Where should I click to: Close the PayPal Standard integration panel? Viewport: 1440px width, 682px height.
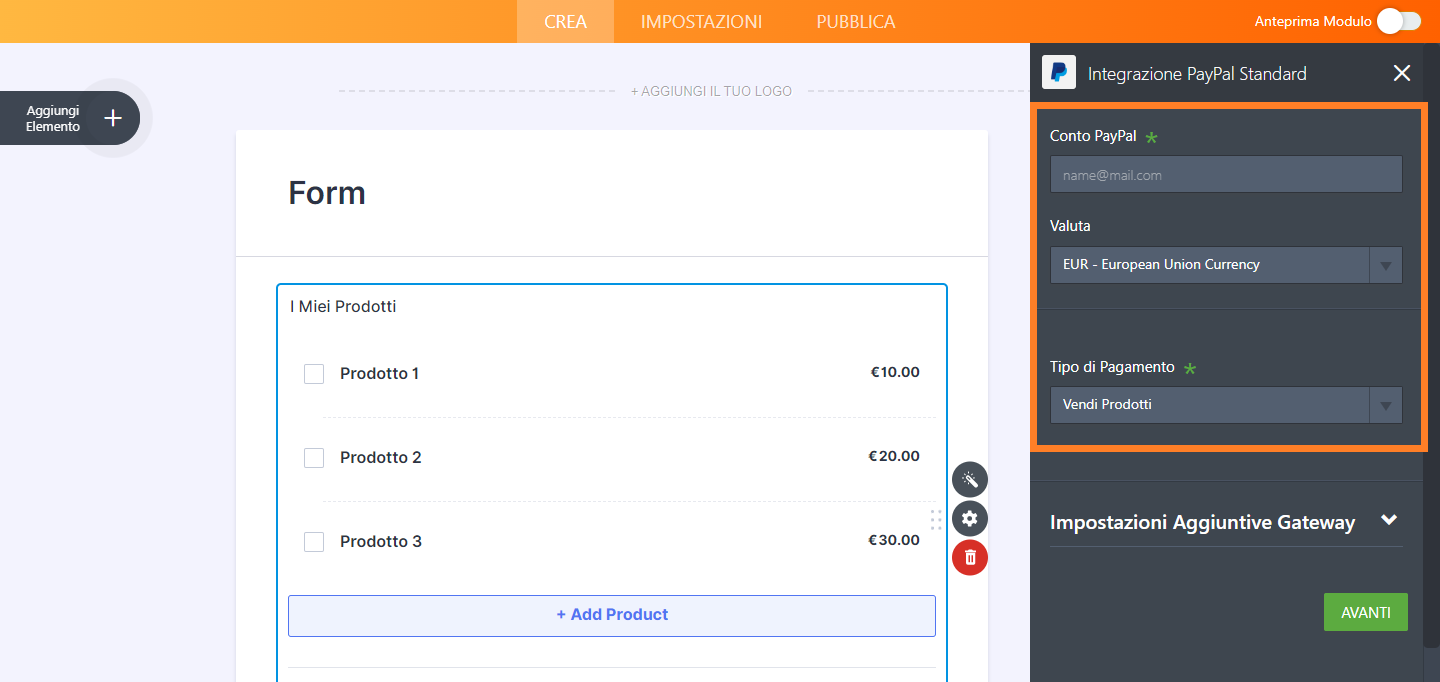[1402, 73]
